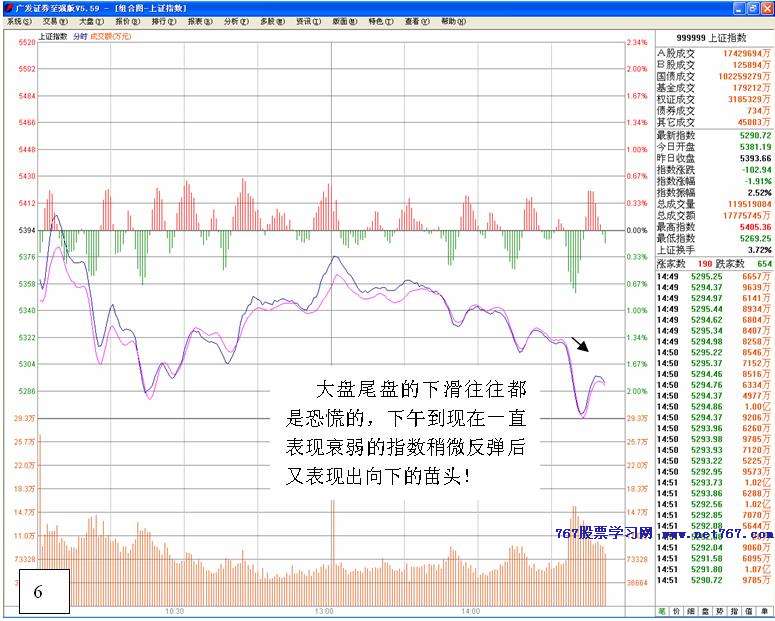Screen dimensions: 775x621
Task: Click the 最新指数 value 5290.72
Action: point(755,135)
